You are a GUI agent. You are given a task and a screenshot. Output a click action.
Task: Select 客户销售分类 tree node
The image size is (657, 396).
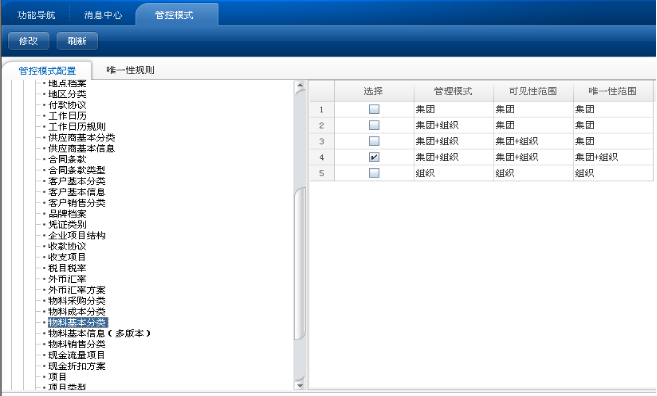click(x=77, y=203)
